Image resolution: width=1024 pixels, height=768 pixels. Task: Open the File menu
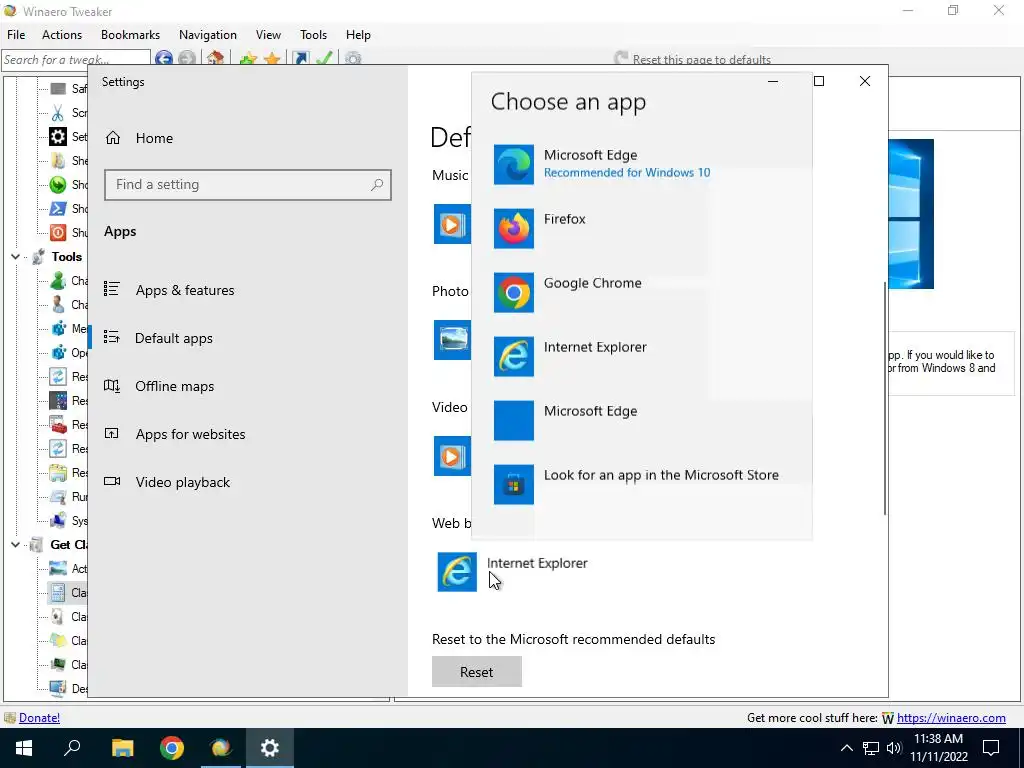[x=16, y=35]
